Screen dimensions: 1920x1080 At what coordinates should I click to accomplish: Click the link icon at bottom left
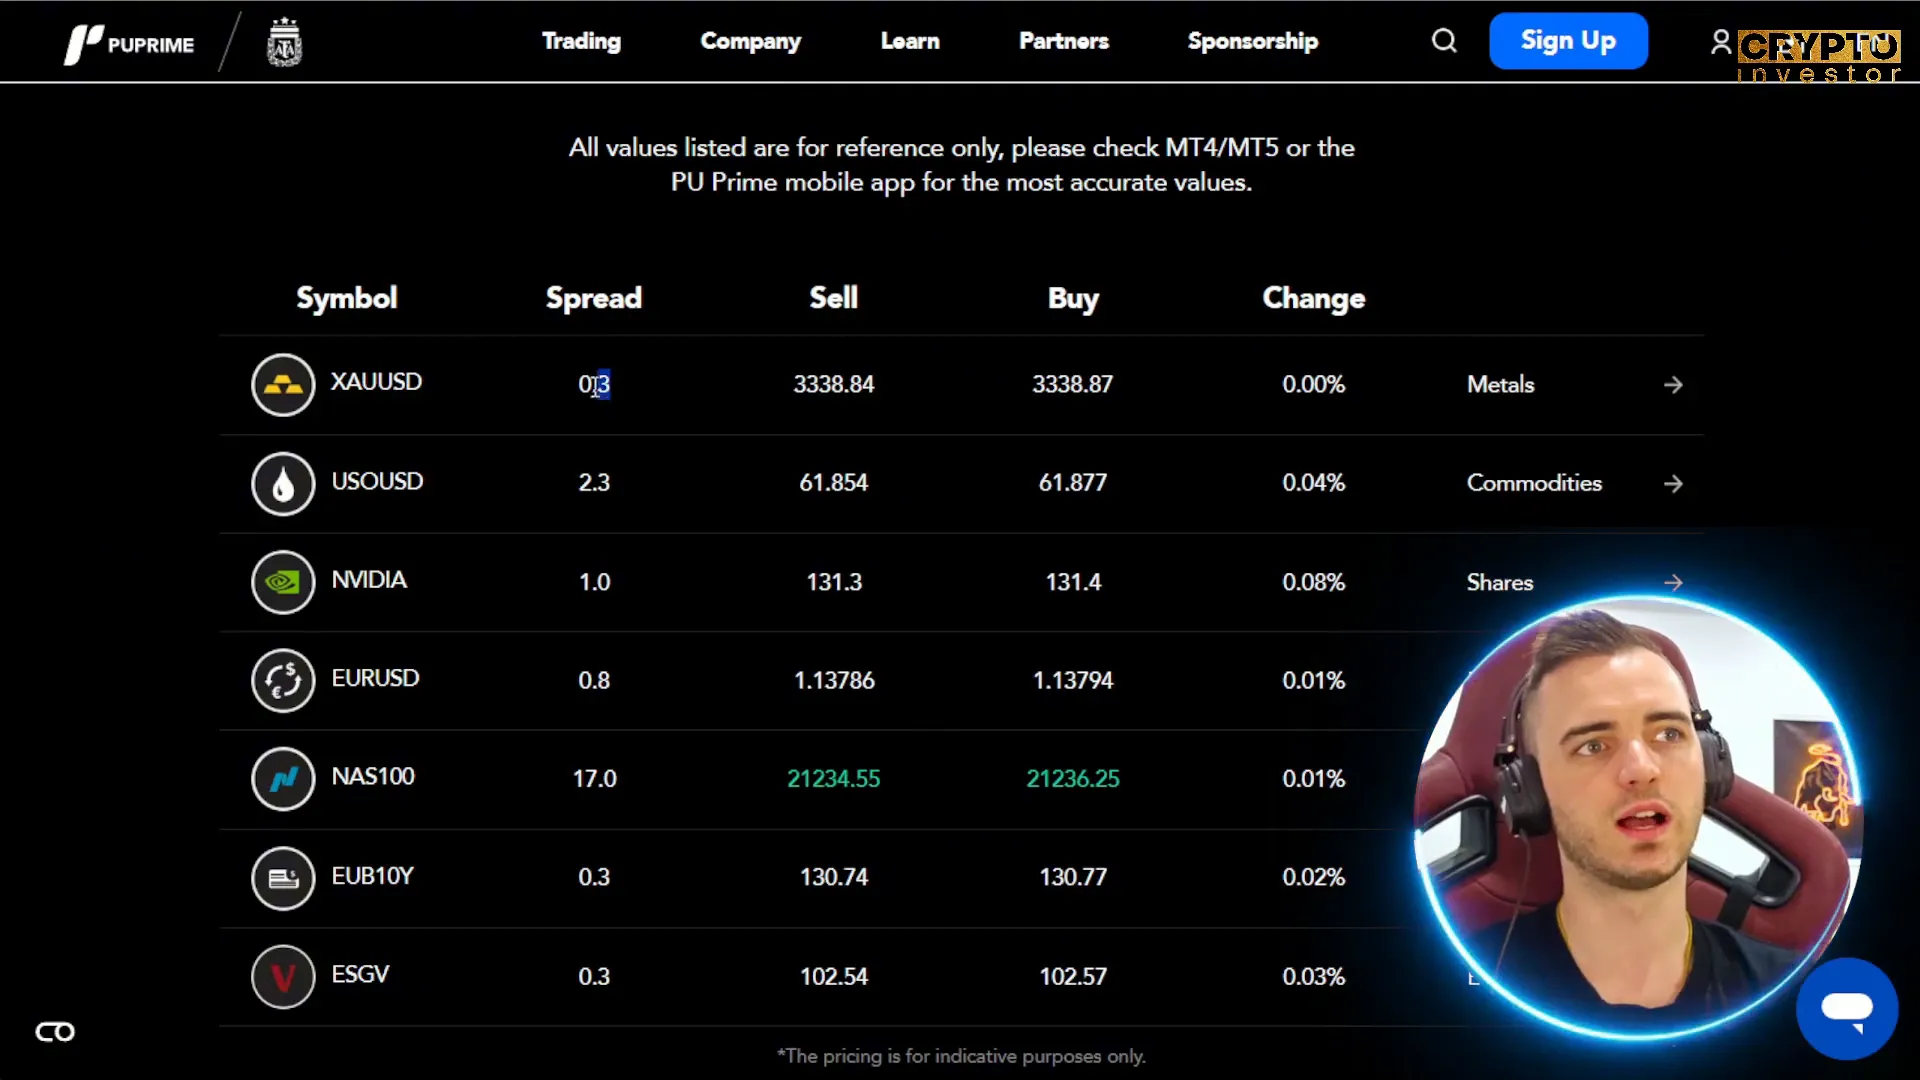[x=55, y=1032]
